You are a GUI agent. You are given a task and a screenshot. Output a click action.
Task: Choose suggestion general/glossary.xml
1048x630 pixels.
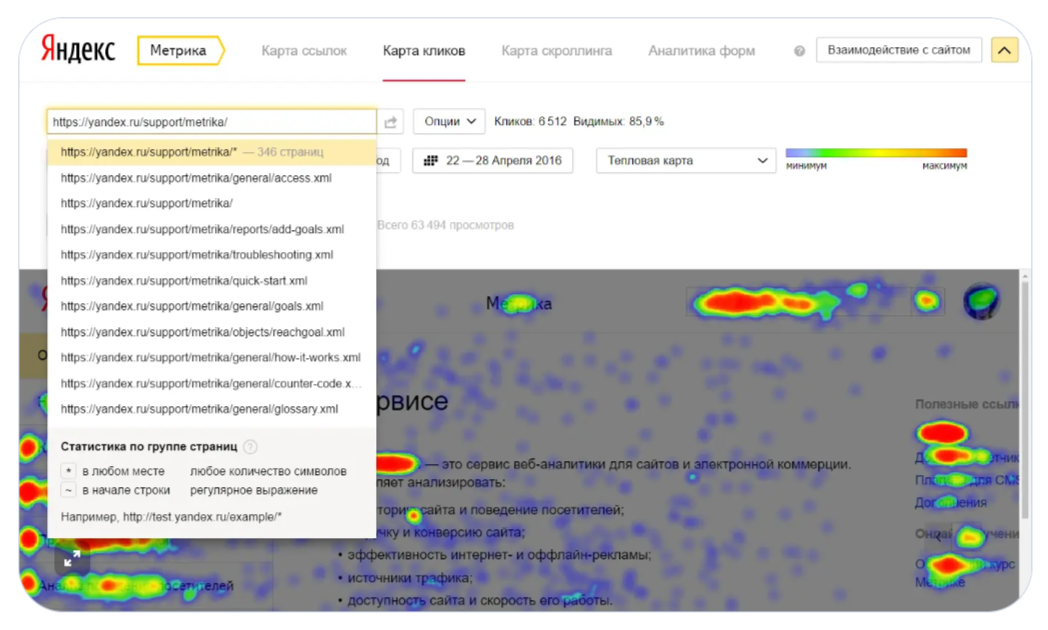click(x=211, y=409)
